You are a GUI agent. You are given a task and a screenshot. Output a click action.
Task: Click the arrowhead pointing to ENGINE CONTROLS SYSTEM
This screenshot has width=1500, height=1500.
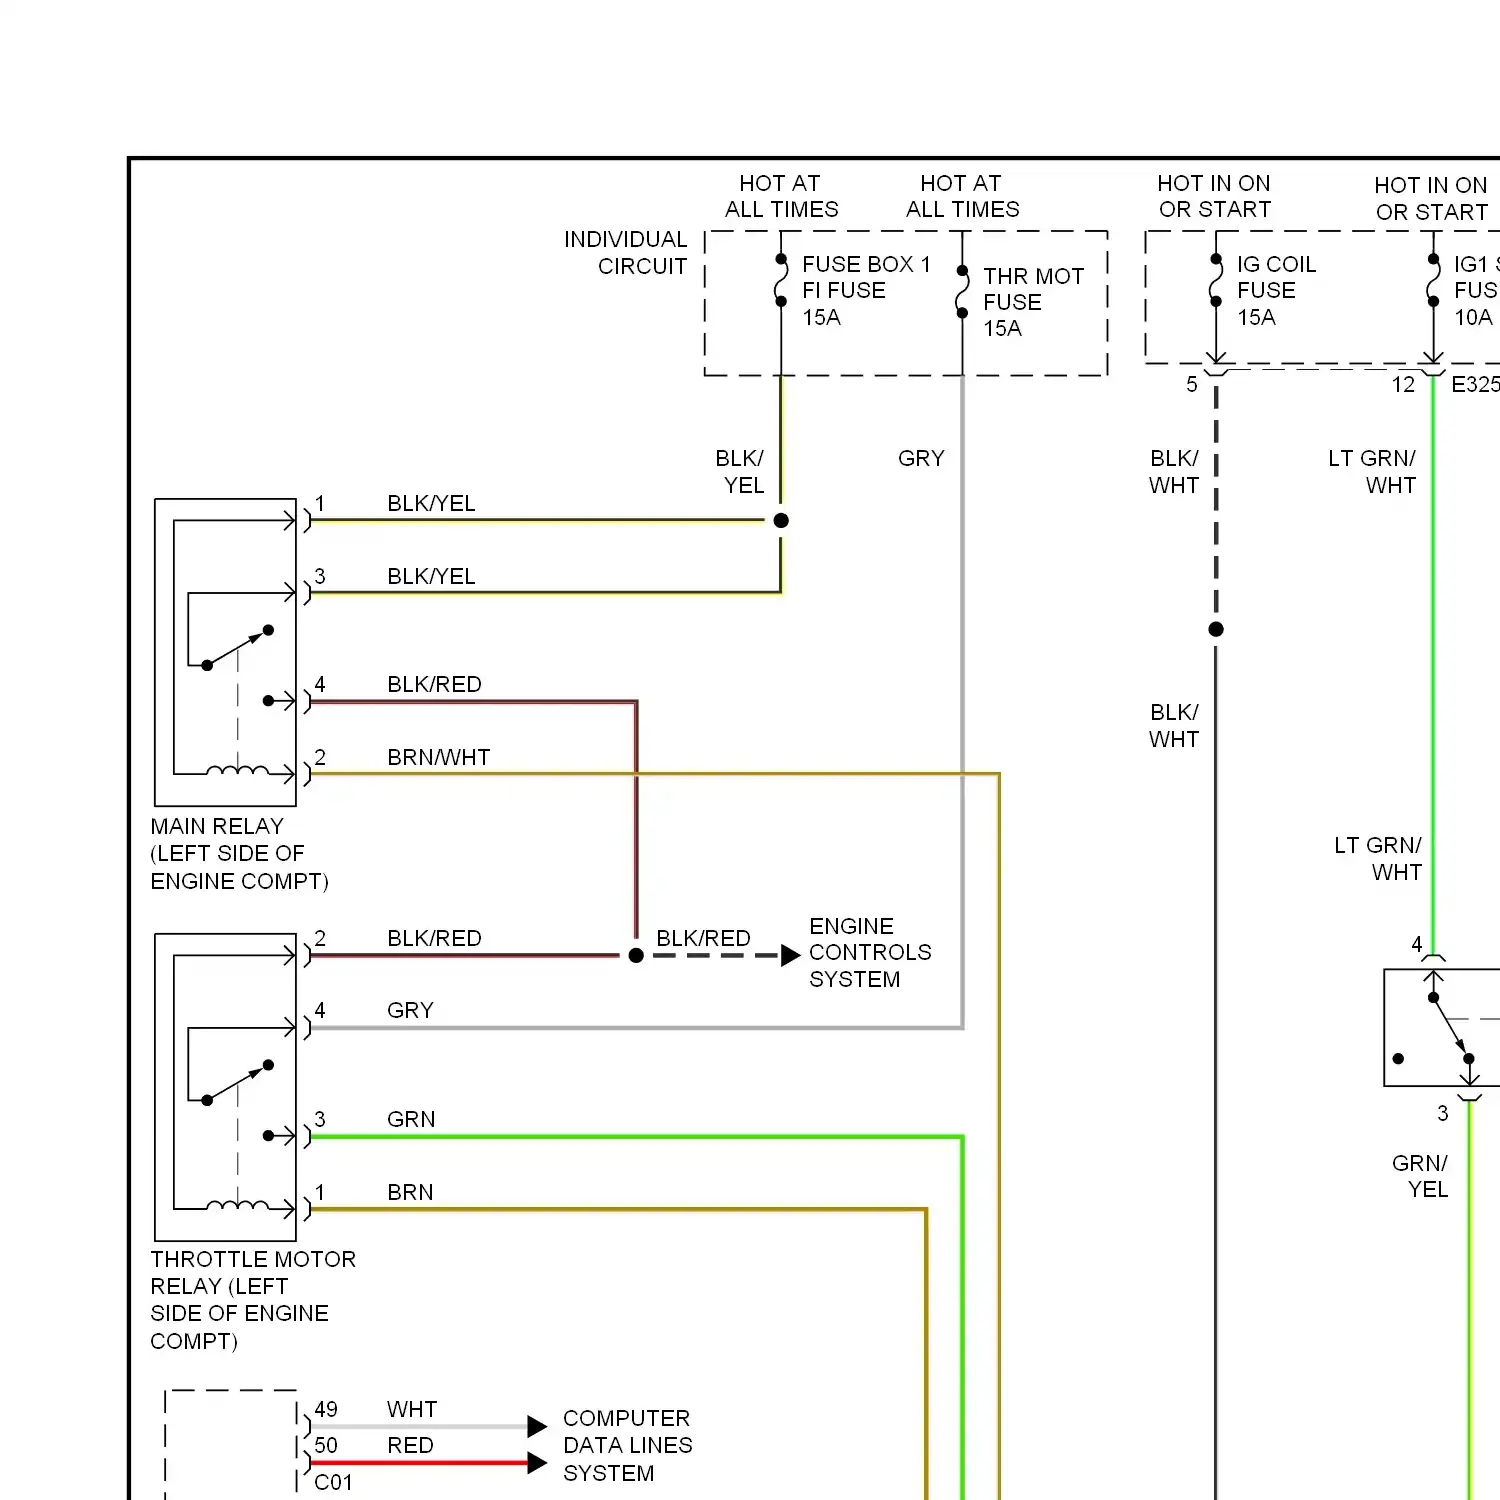(790, 955)
